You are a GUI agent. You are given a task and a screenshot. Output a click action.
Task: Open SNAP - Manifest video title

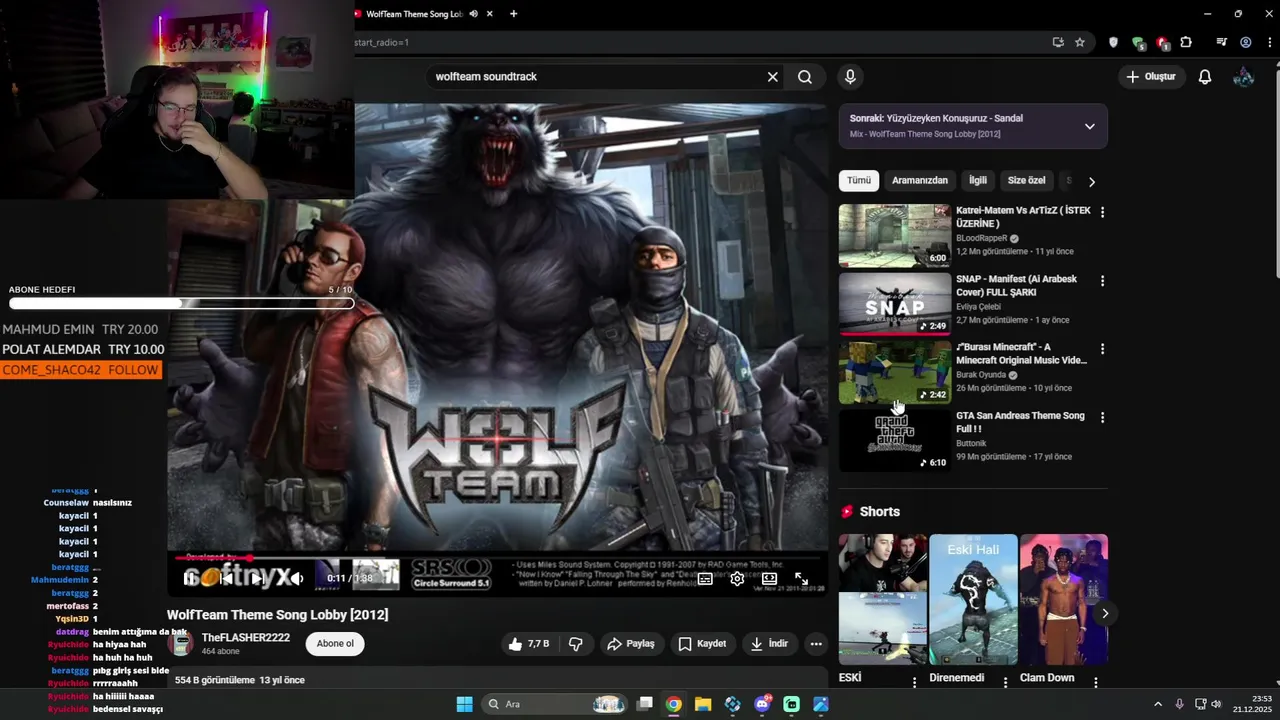tap(1016, 286)
